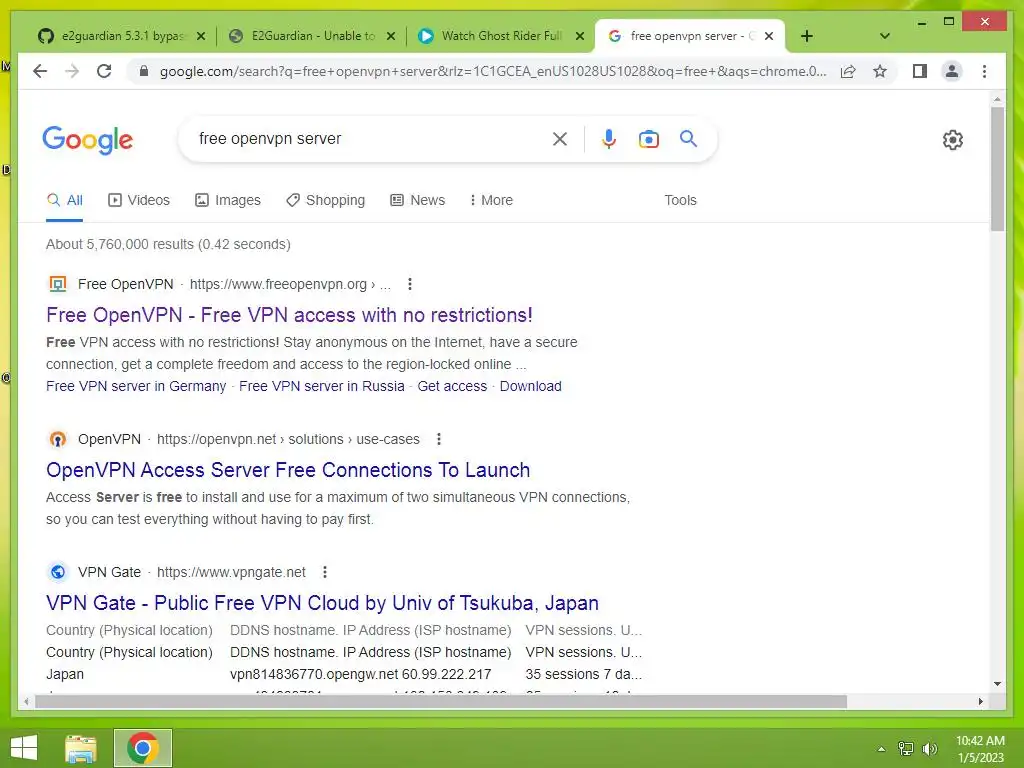Image resolution: width=1024 pixels, height=768 pixels.
Task: Open the Chrome side panel
Action: pos(920,71)
